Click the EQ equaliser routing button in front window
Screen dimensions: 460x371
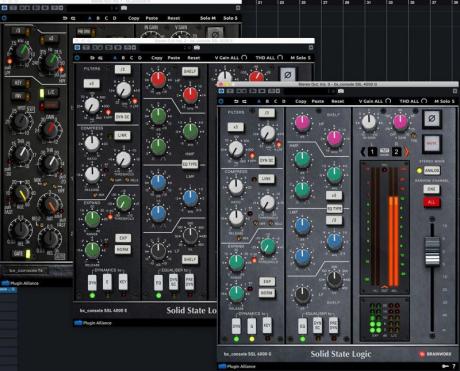[302, 326]
